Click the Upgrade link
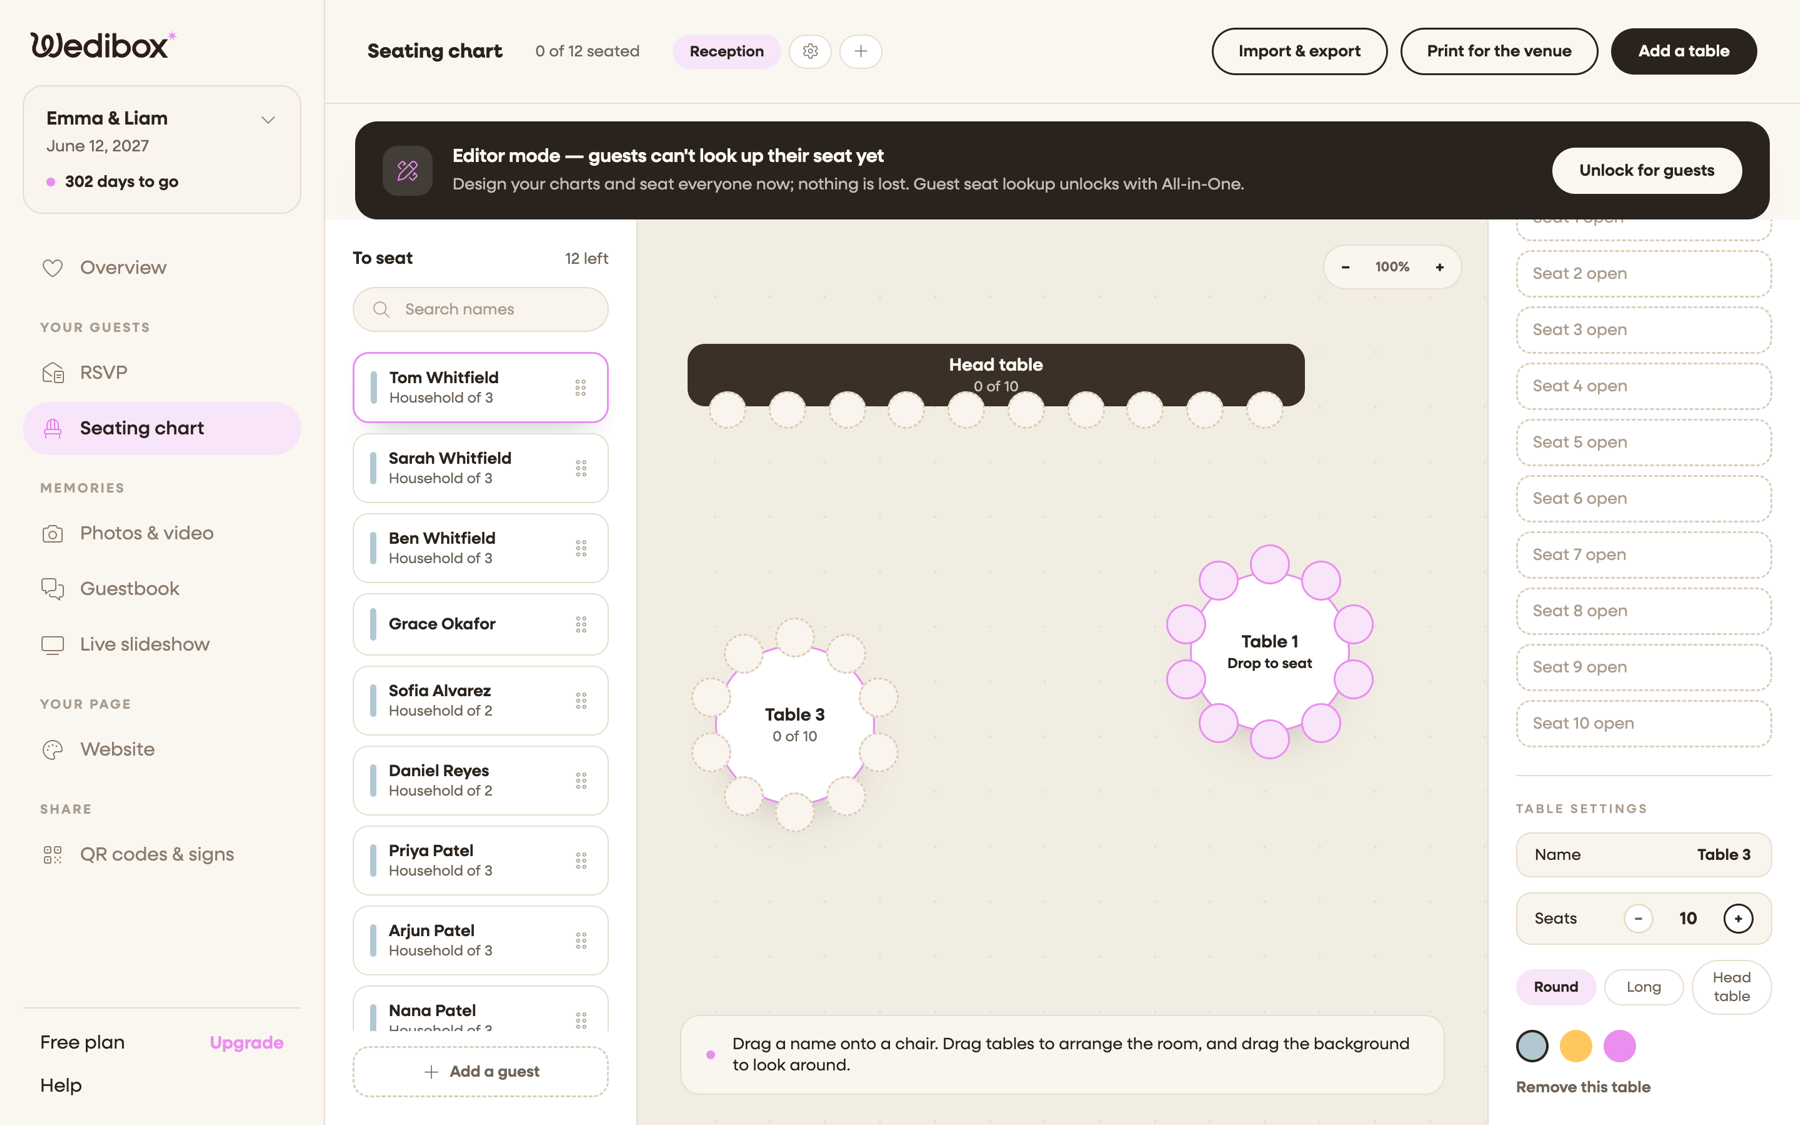Screen dimensions: 1800x1125 tap(246, 1042)
